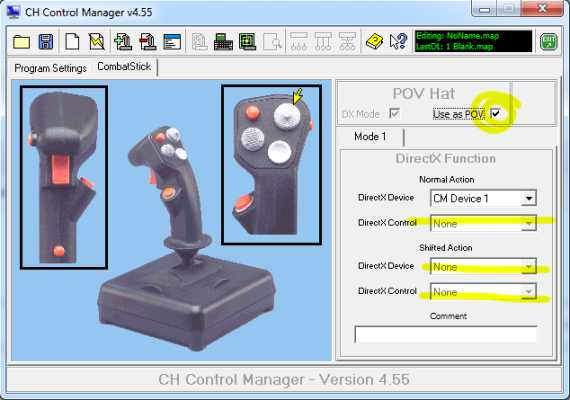Click inside the Comment text field

pos(446,334)
